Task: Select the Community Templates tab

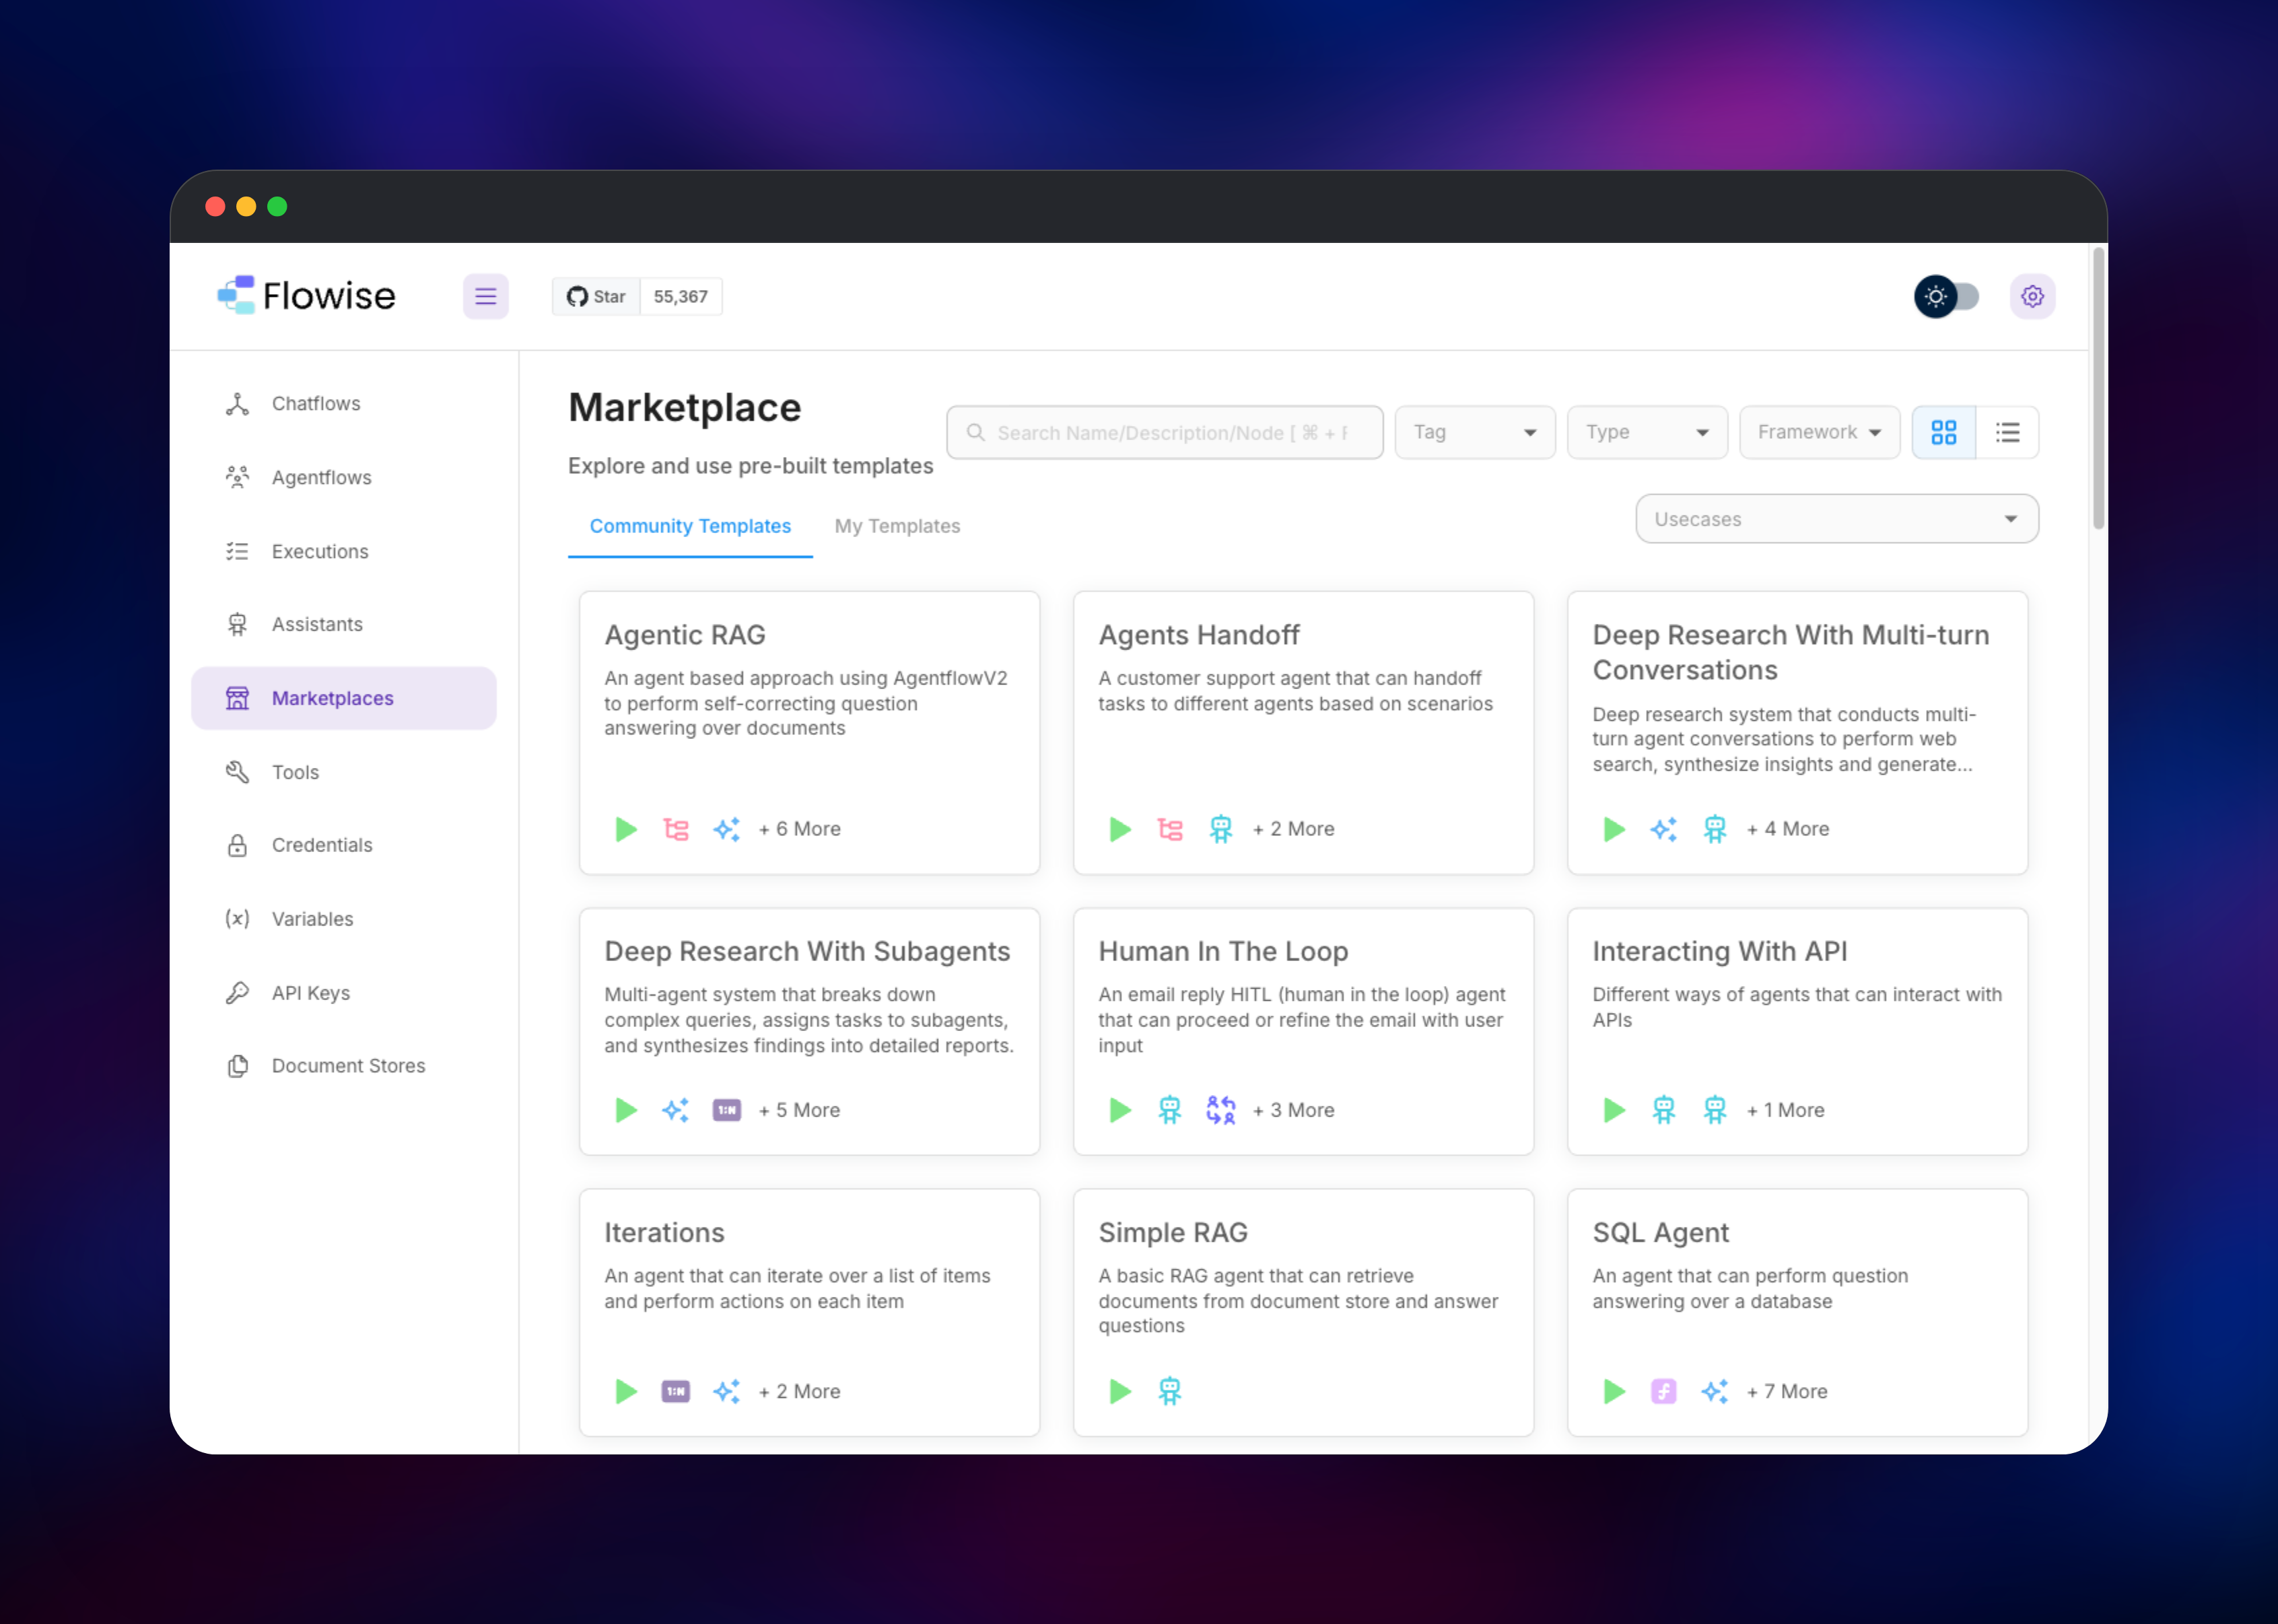Action: [690, 526]
